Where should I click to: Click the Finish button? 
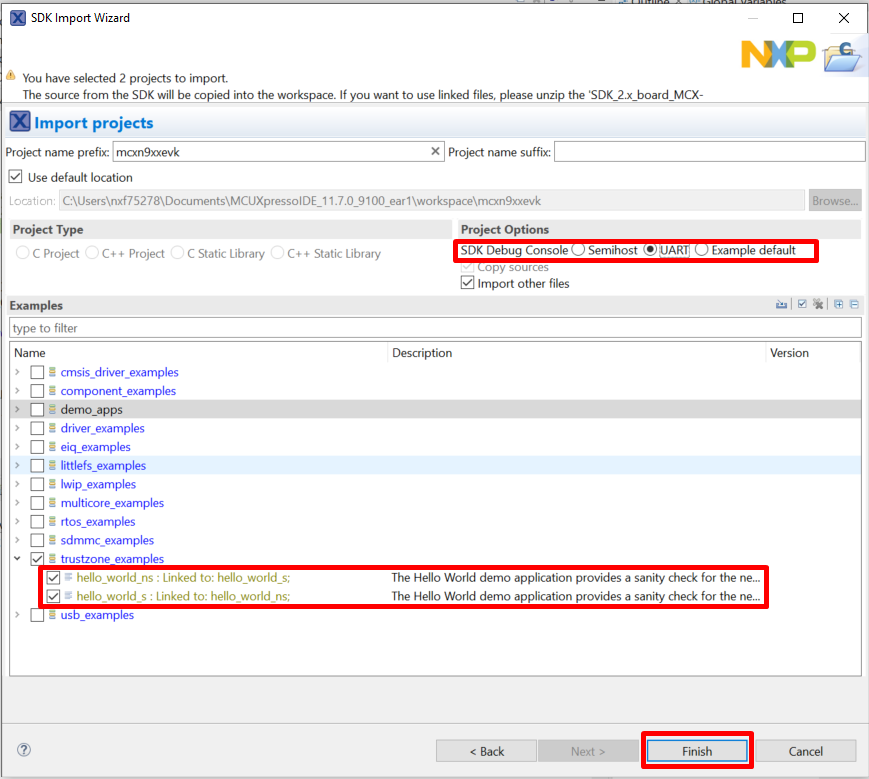696,751
